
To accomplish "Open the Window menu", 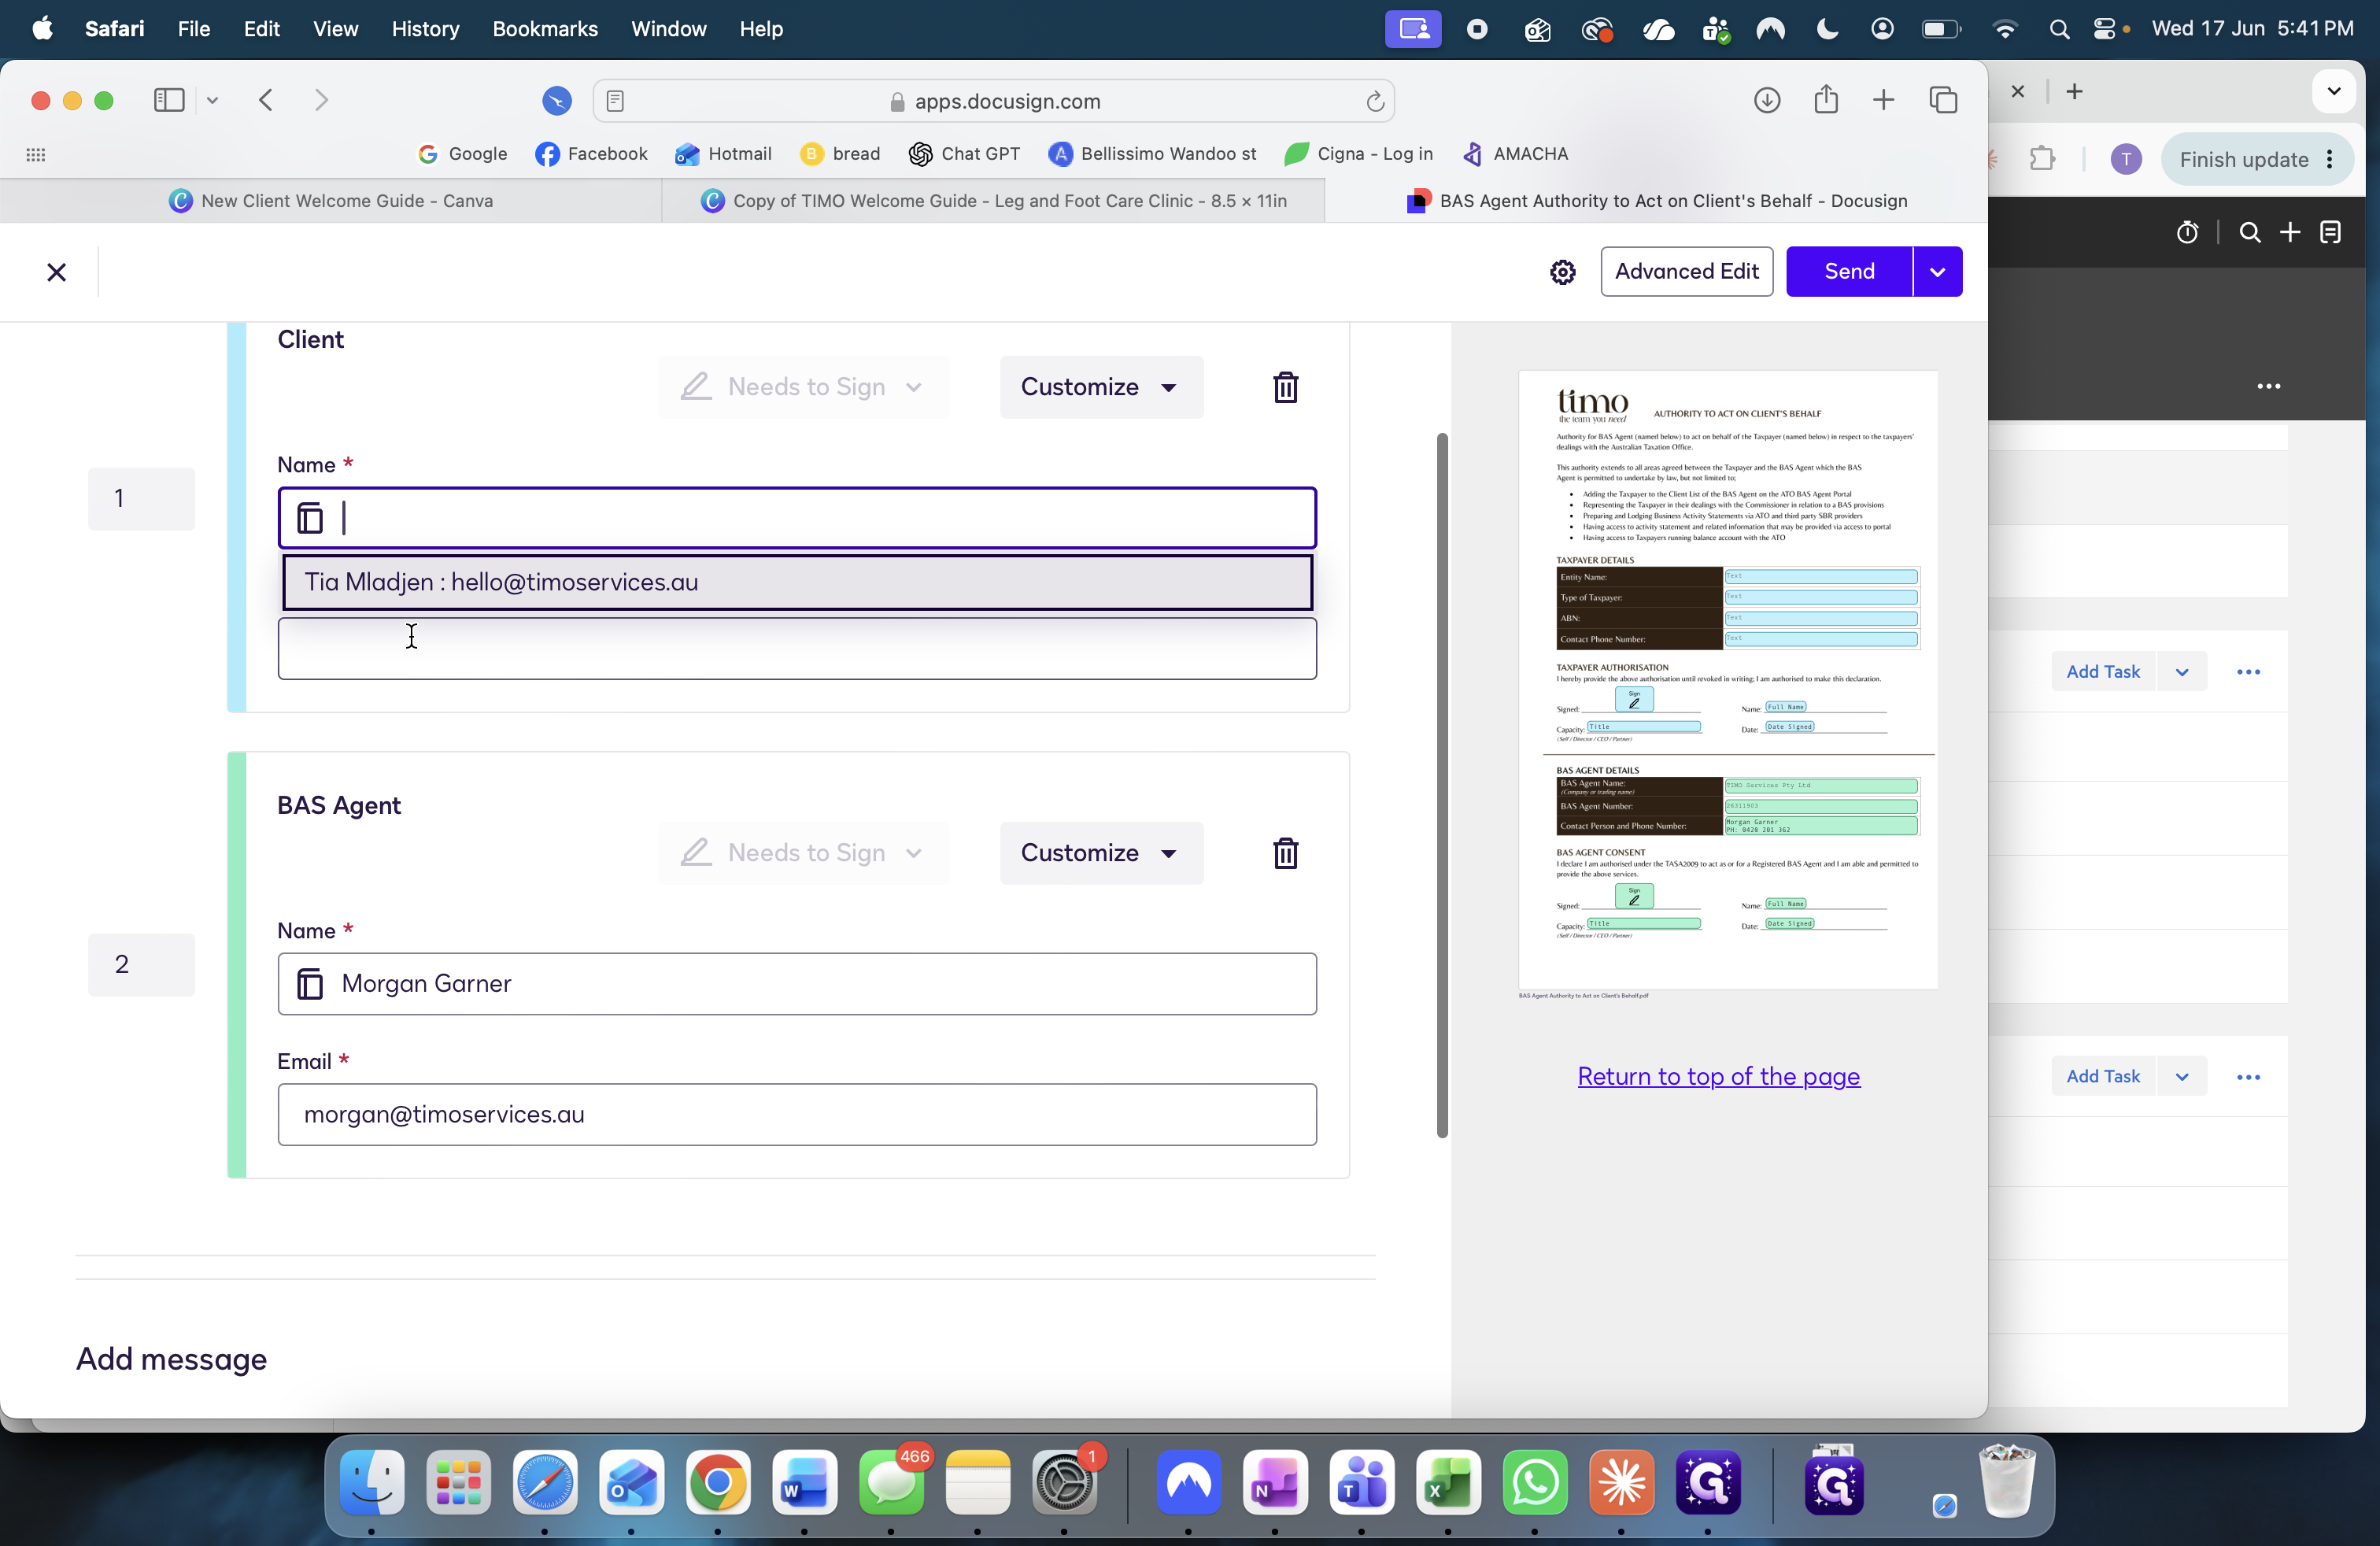I will (x=668, y=29).
